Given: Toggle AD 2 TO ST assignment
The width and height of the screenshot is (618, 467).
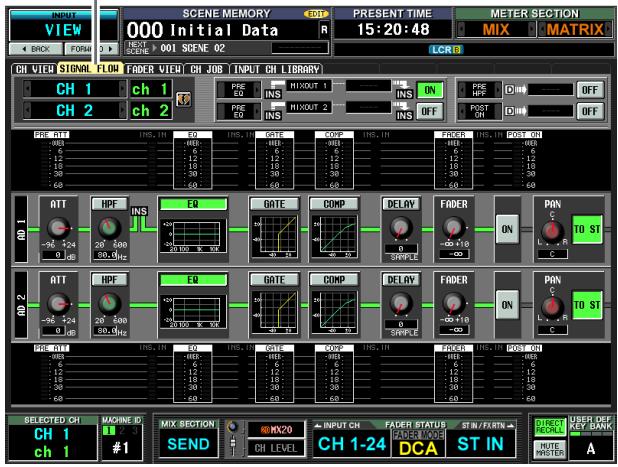Looking at the screenshot, I should tap(587, 305).
